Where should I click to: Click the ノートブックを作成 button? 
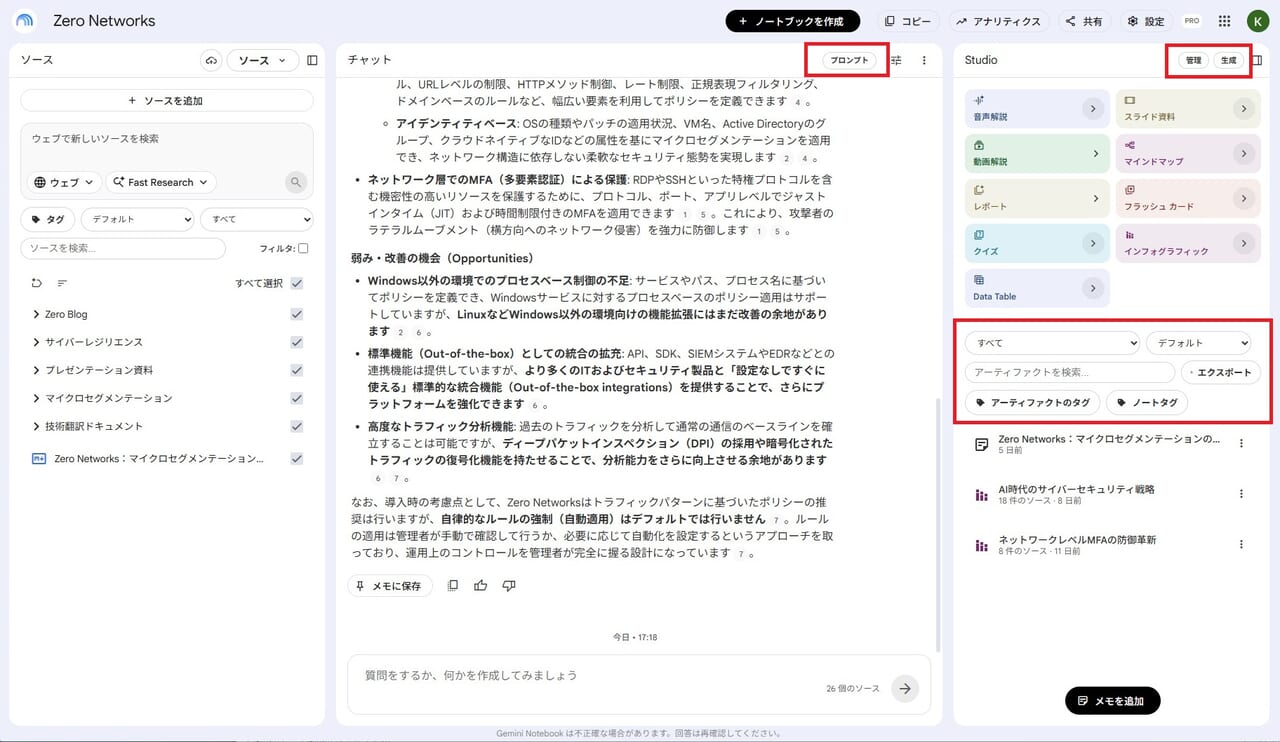[x=792, y=21]
